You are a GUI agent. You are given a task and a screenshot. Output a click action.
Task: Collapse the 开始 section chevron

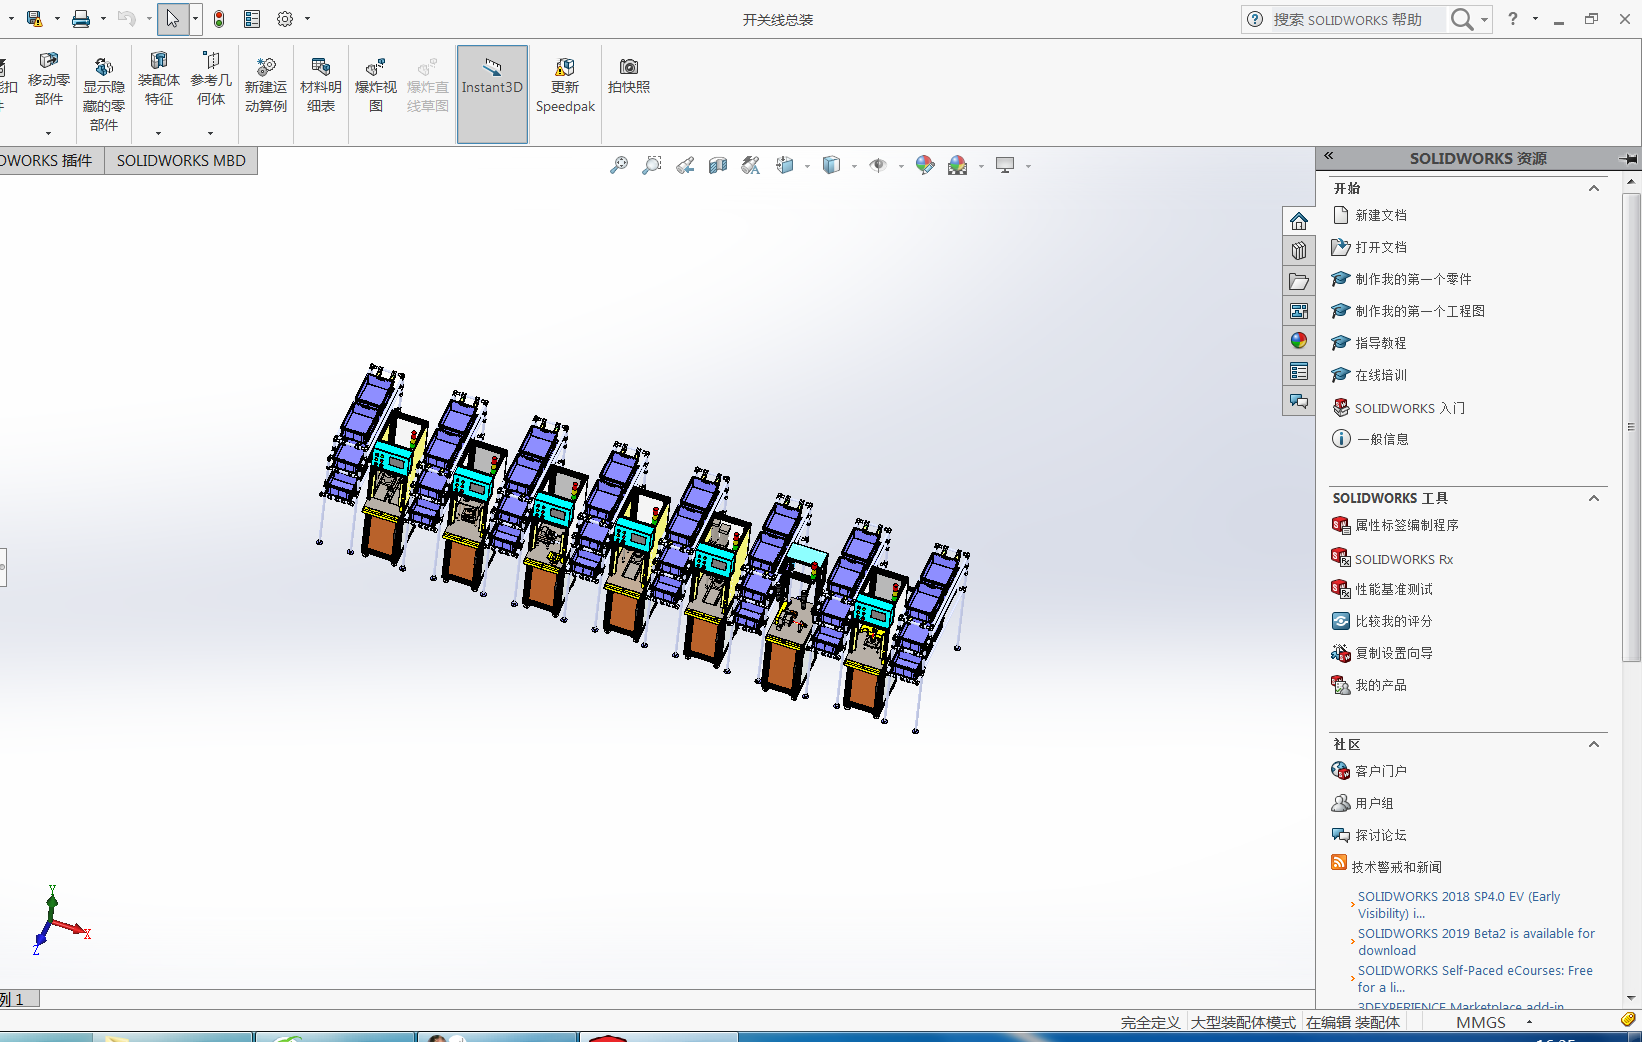(x=1594, y=188)
